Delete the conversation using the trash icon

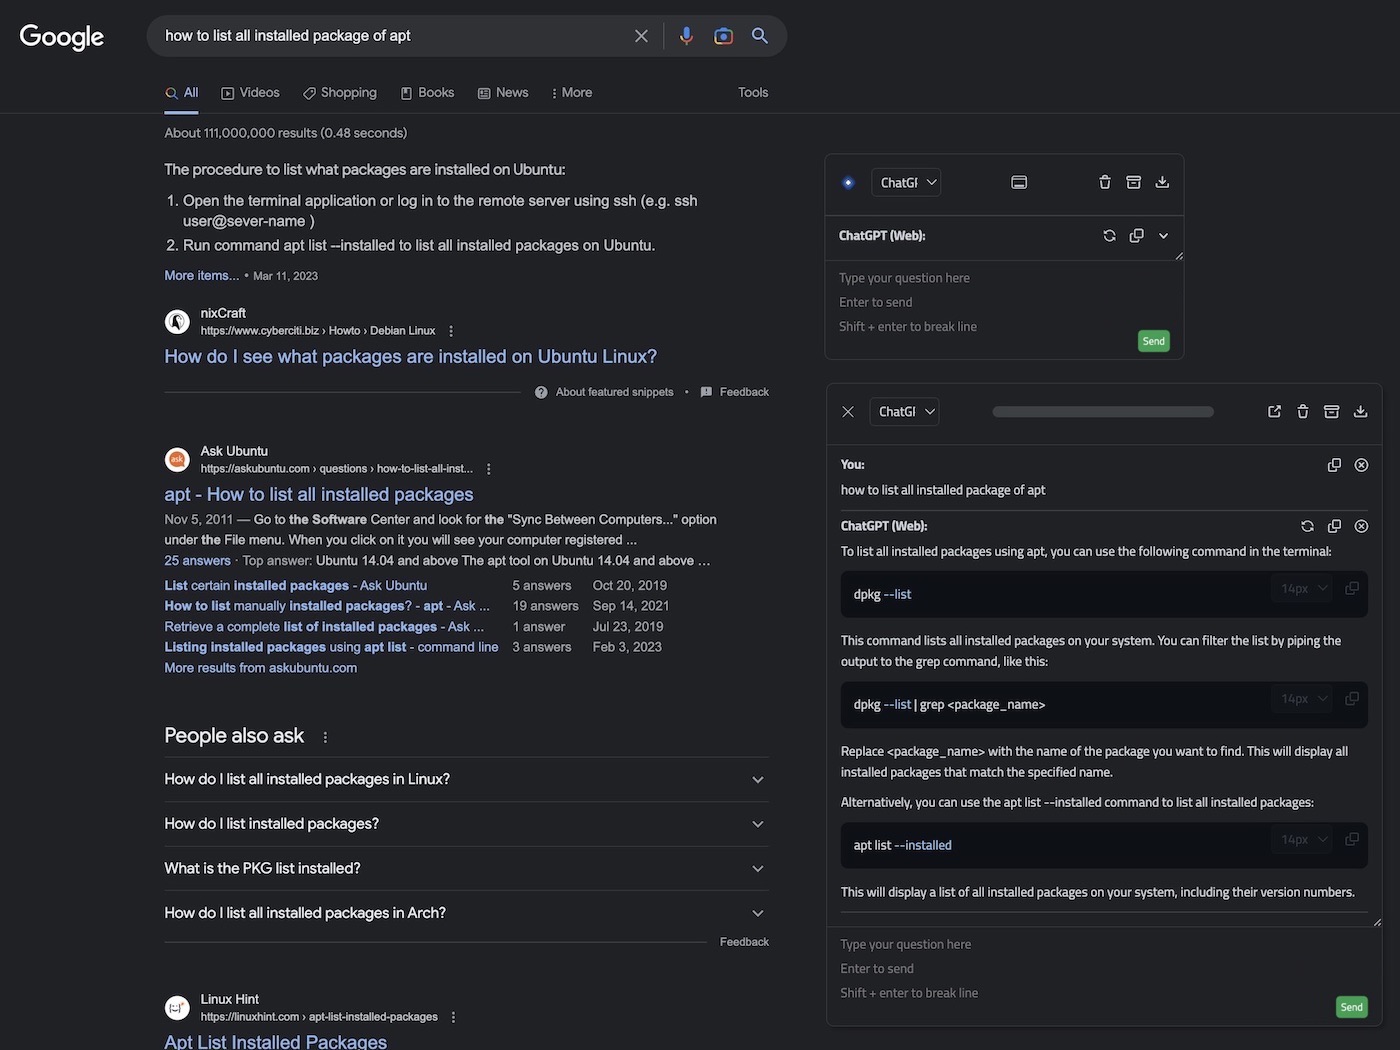pyautogui.click(x=1105, y=182)
